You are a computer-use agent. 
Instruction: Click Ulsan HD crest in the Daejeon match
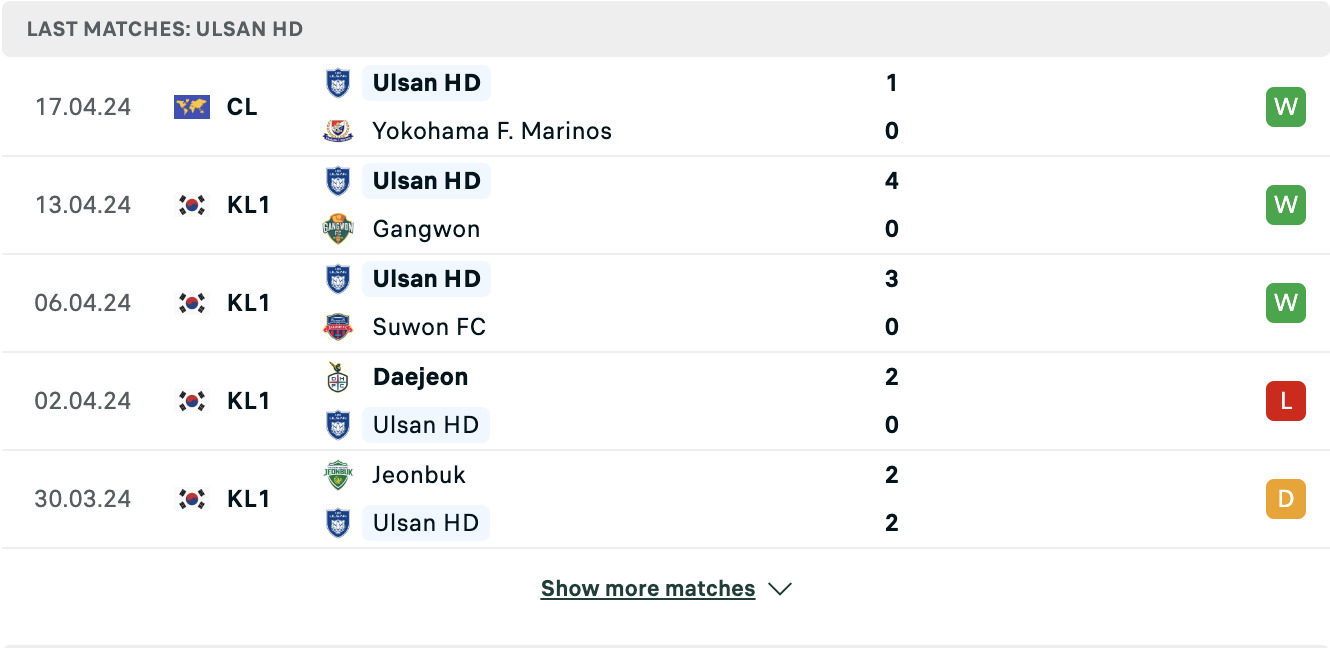[x=338, y=425]
